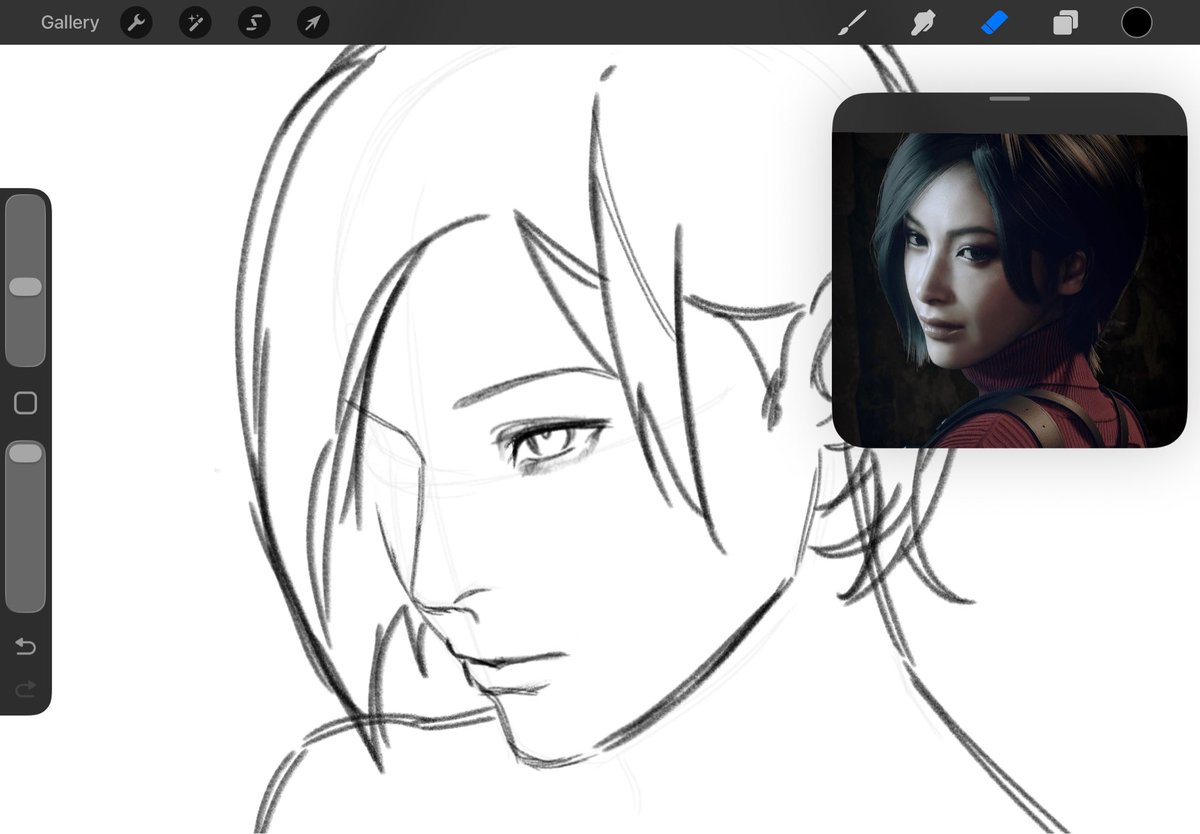Viewport: 1200px width, 834px height.
Task: Open the Layers panel
Action: [1066, 22]
